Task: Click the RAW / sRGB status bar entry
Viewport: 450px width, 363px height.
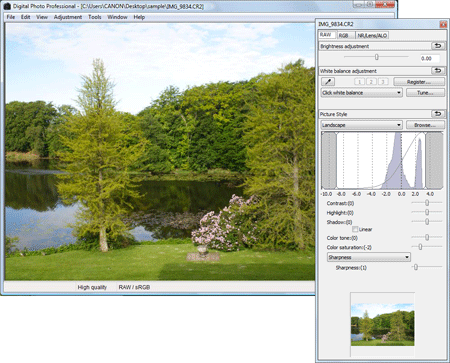Action: coord(134,287)
